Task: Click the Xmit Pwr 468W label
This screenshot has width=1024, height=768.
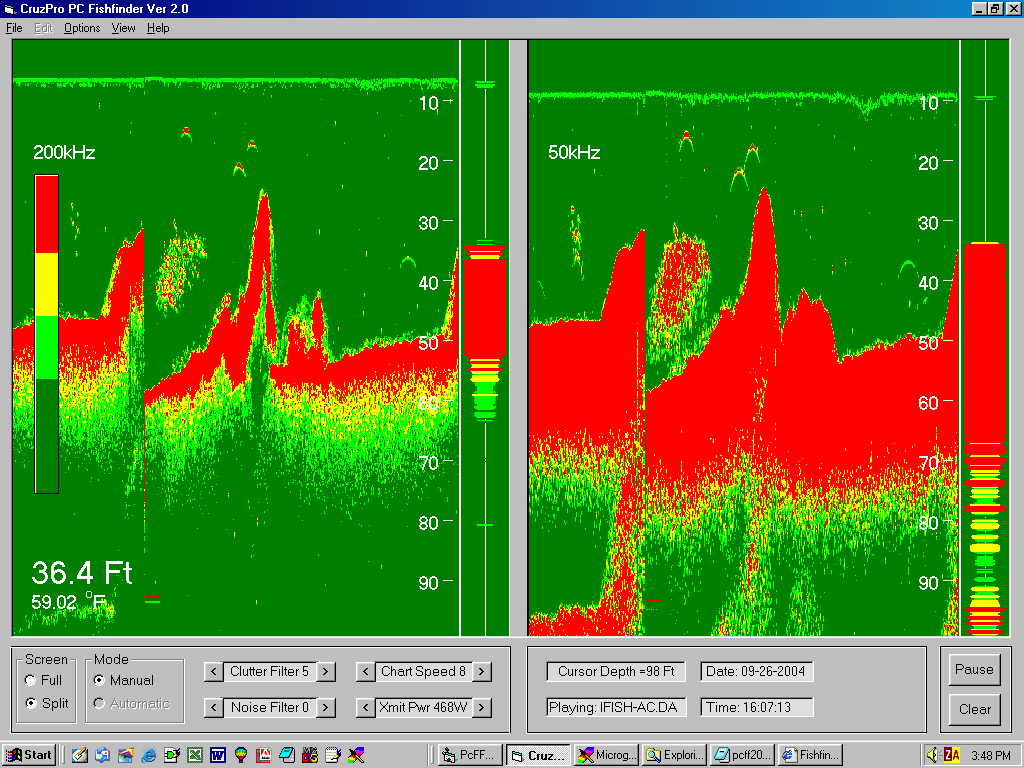Action: click(423, 707)
